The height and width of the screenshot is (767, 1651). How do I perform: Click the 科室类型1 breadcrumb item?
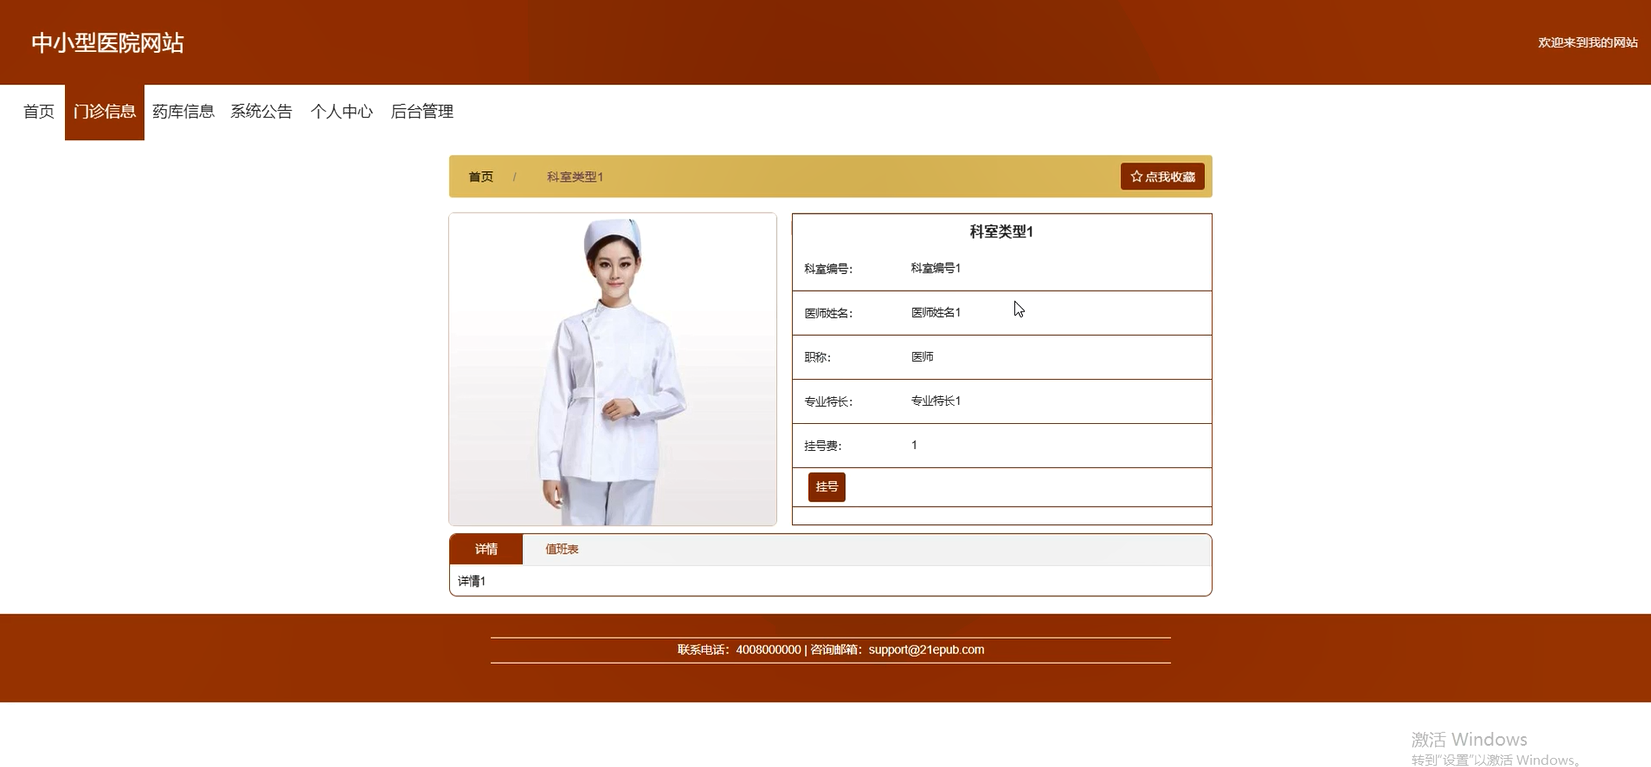[575, 177]
